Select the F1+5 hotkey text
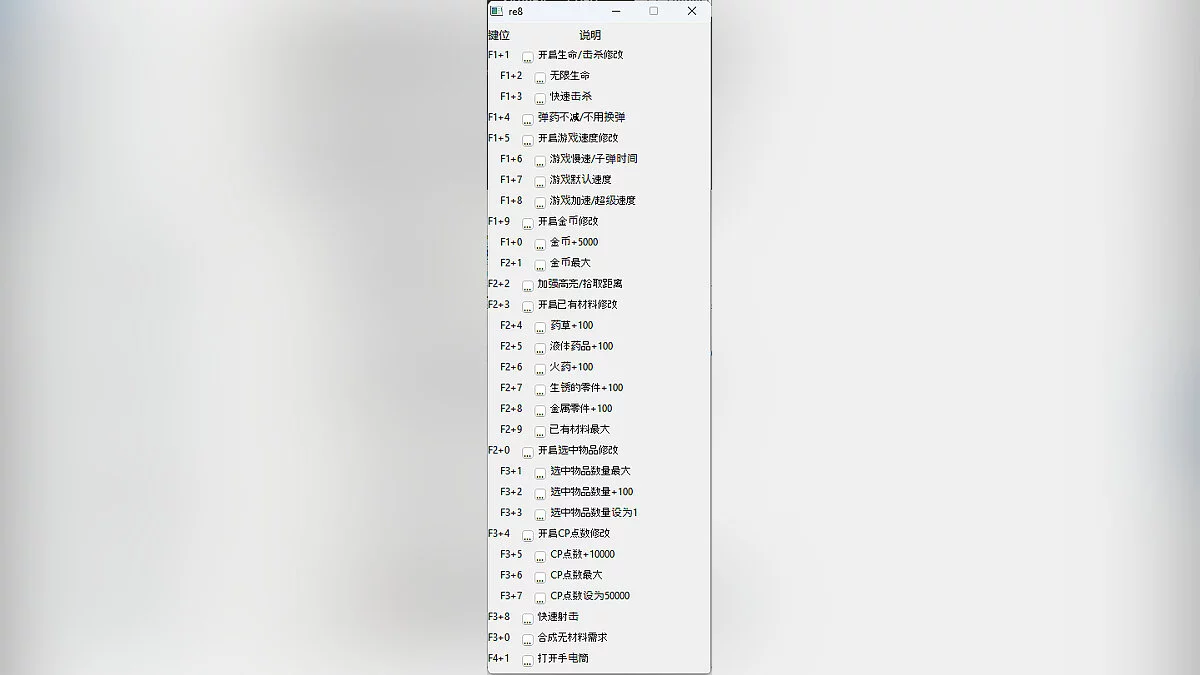 click(x=499, y=138)
